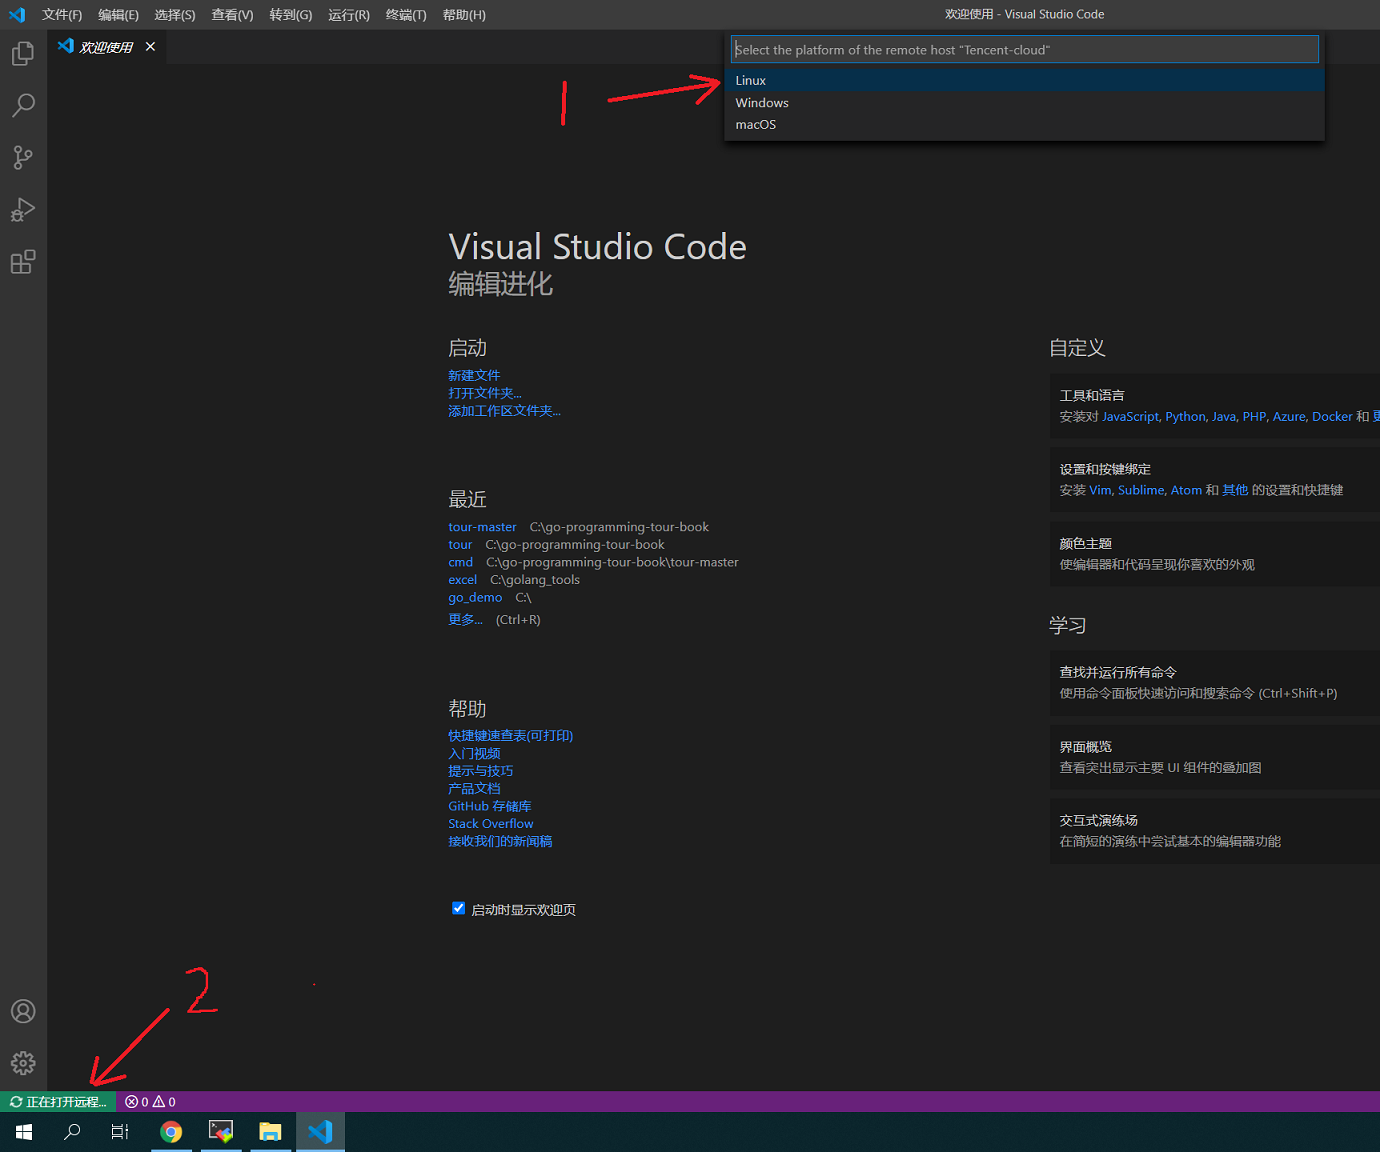The width and height of the screenshot is (1380, 1152).
Task: Install Sublime keybindings link
Action: (1141, 490)
